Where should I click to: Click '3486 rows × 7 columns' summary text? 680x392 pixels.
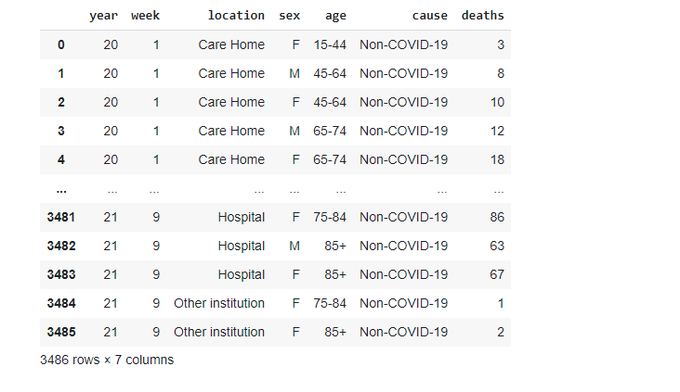pyautogui.click(x=107, y=360)
